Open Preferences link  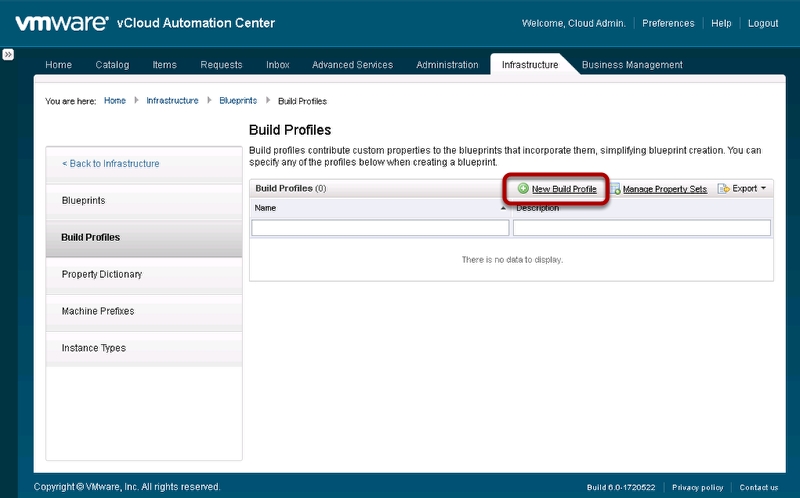(x=668, y=23)
